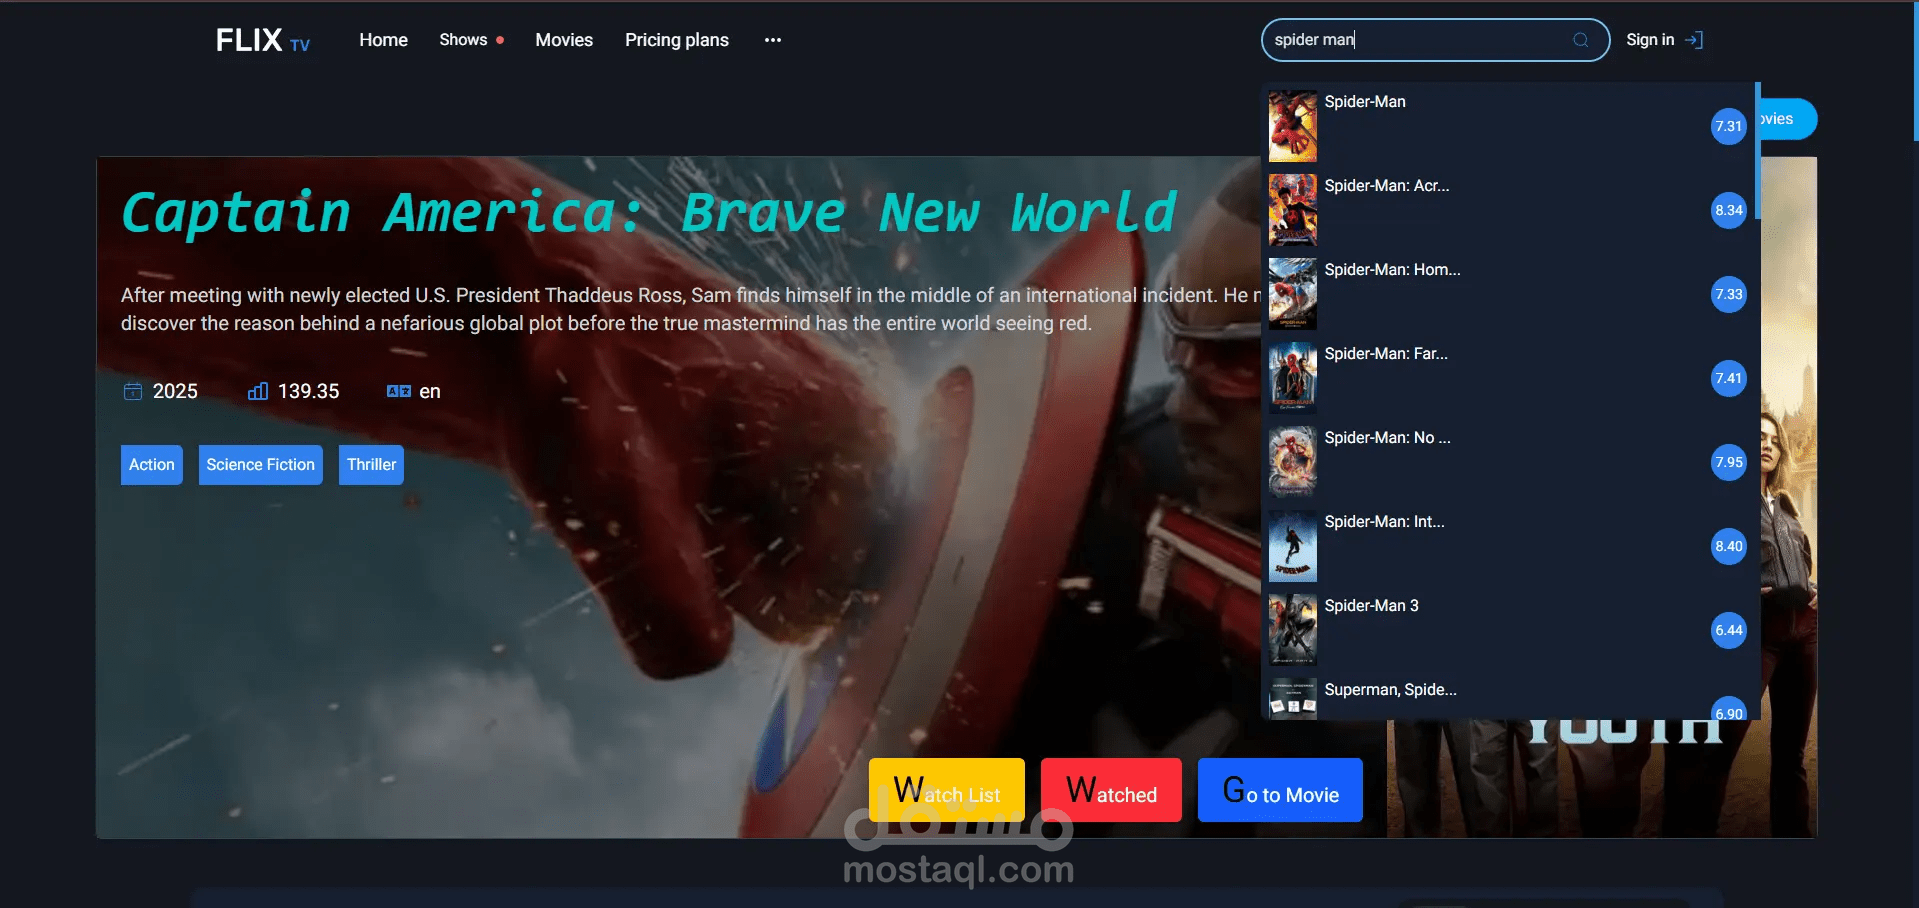1919x908 pixels.
Task: Open the Shows menu item
Action: point(463,40)
